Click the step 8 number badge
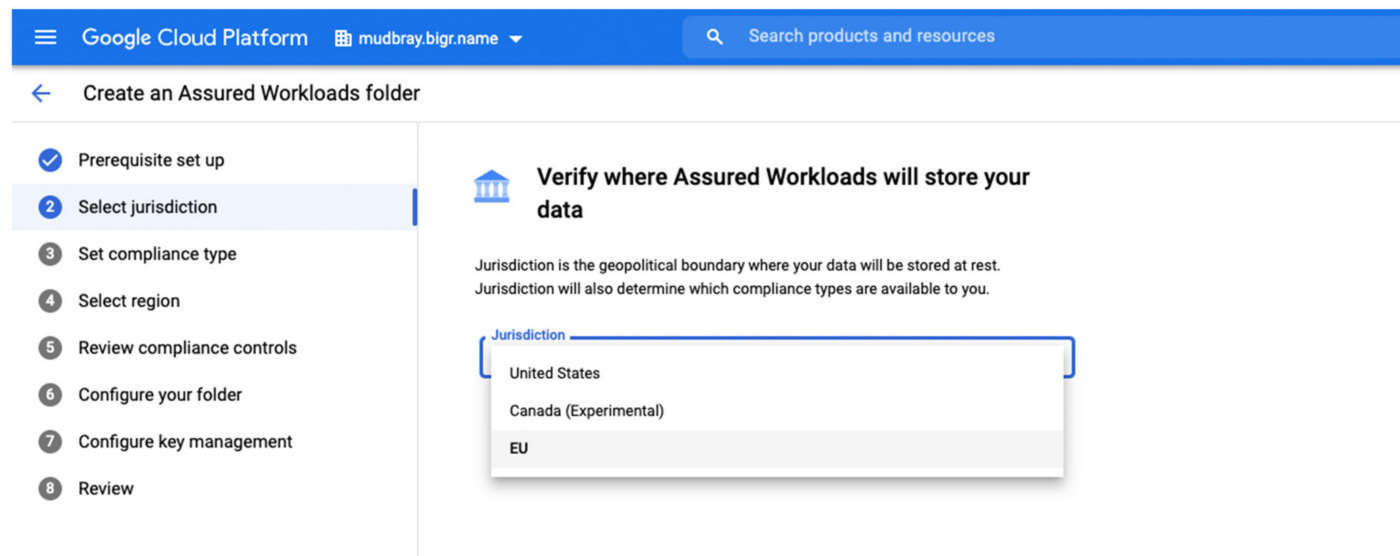This screenshot has width=1400, height=556. click(50, 489)
